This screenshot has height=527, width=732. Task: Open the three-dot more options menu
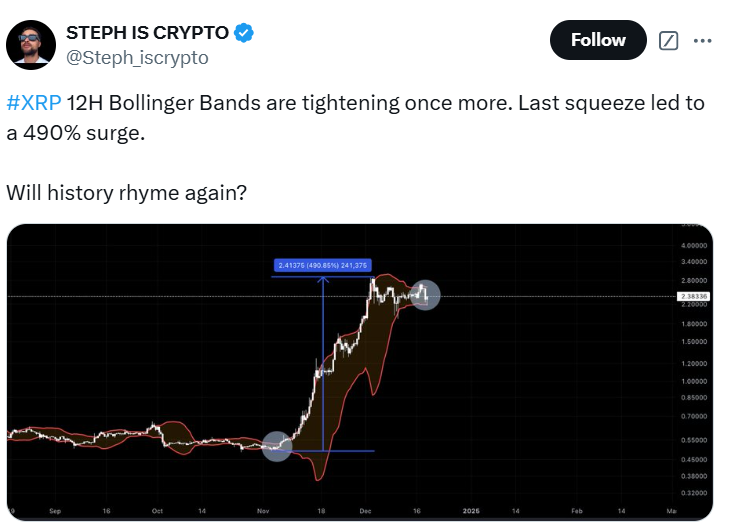click(x=703, y=41)
